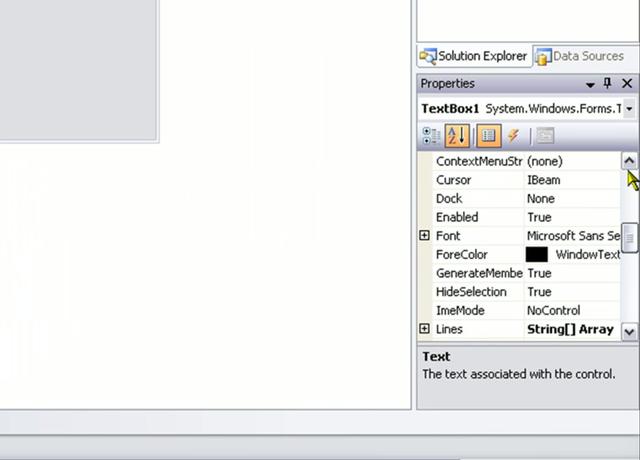Click the Enabled value True

pyautogui.click(x=539, y=217)
